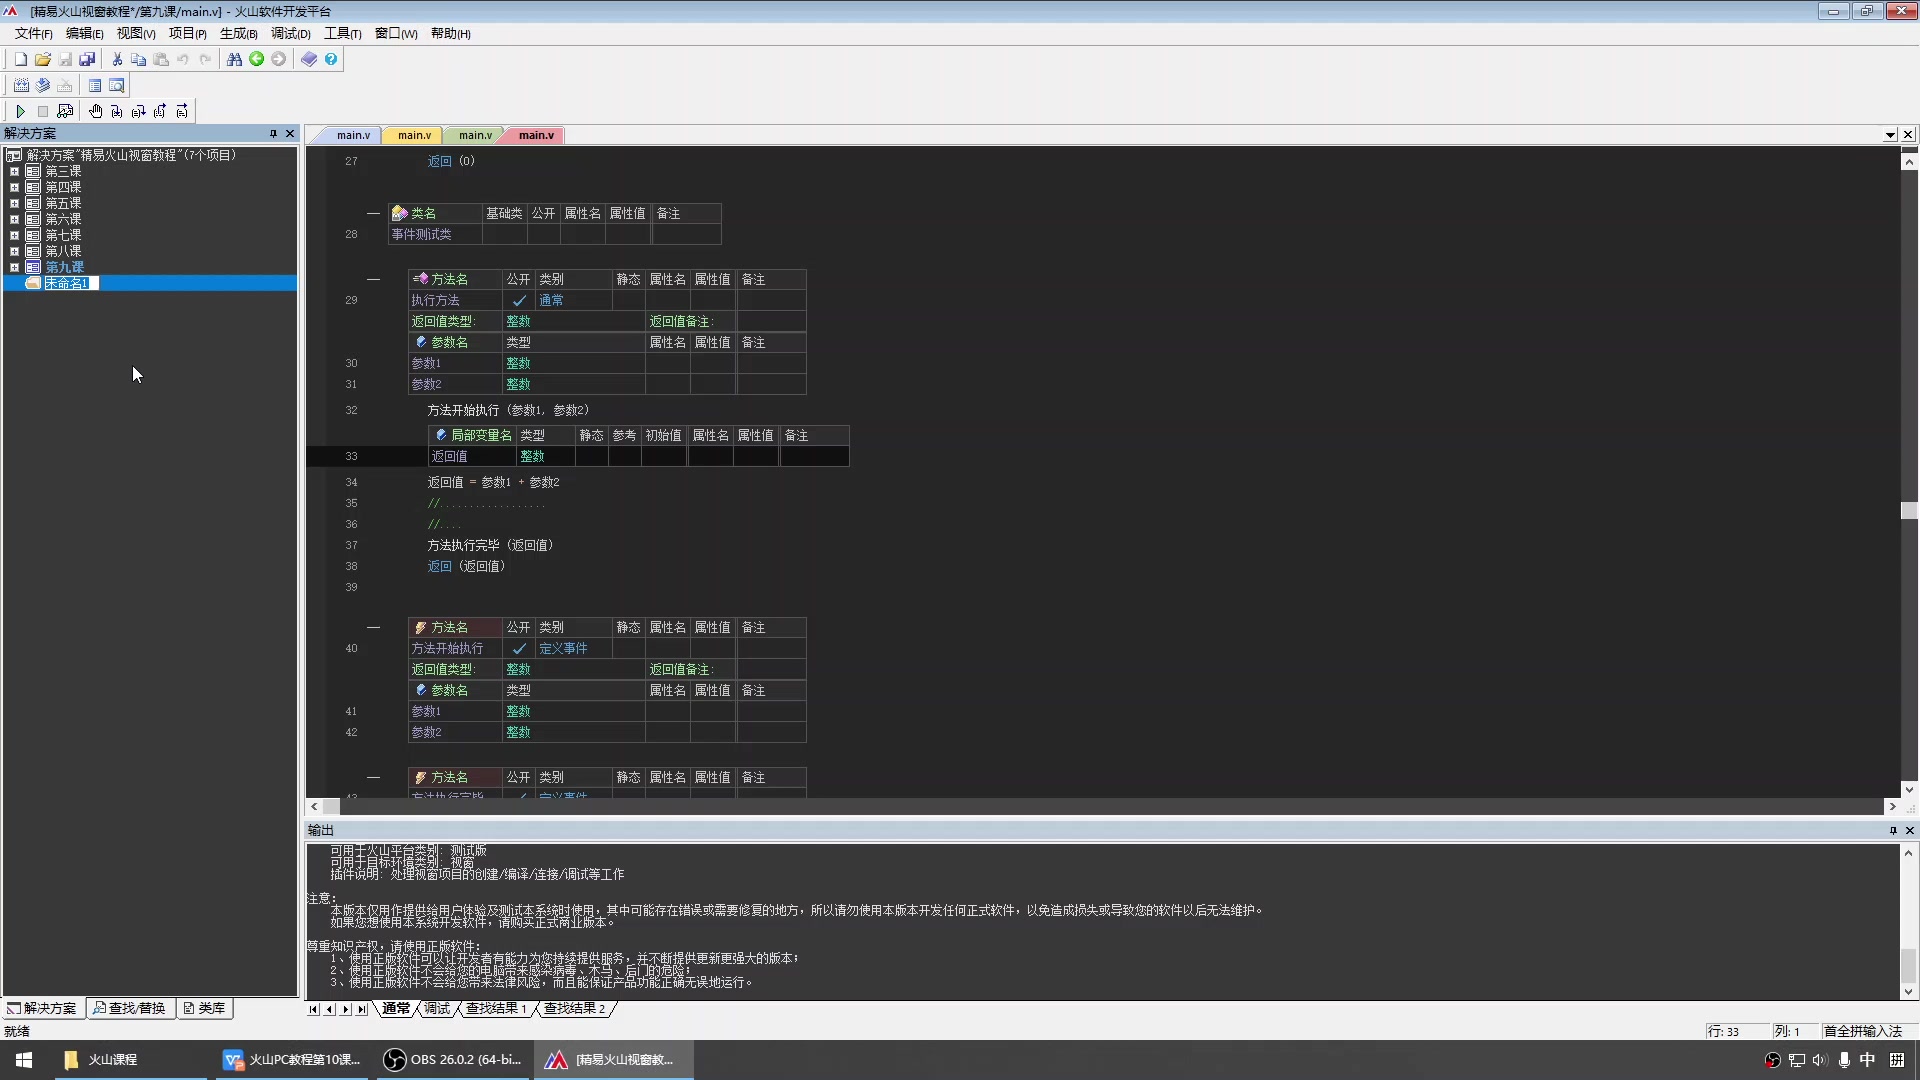Switch to the red main.v tab
This screenshot has width=1920, height=1080.
(x=536, y=135)
